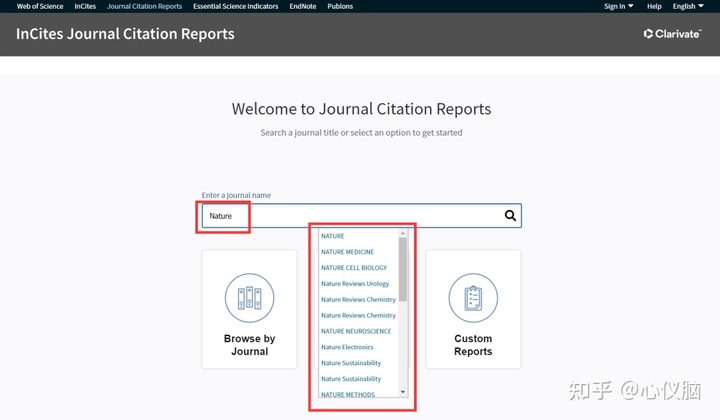
Task: Select Nature Reviews Urology suggestion
Action: tap(355, 284)
